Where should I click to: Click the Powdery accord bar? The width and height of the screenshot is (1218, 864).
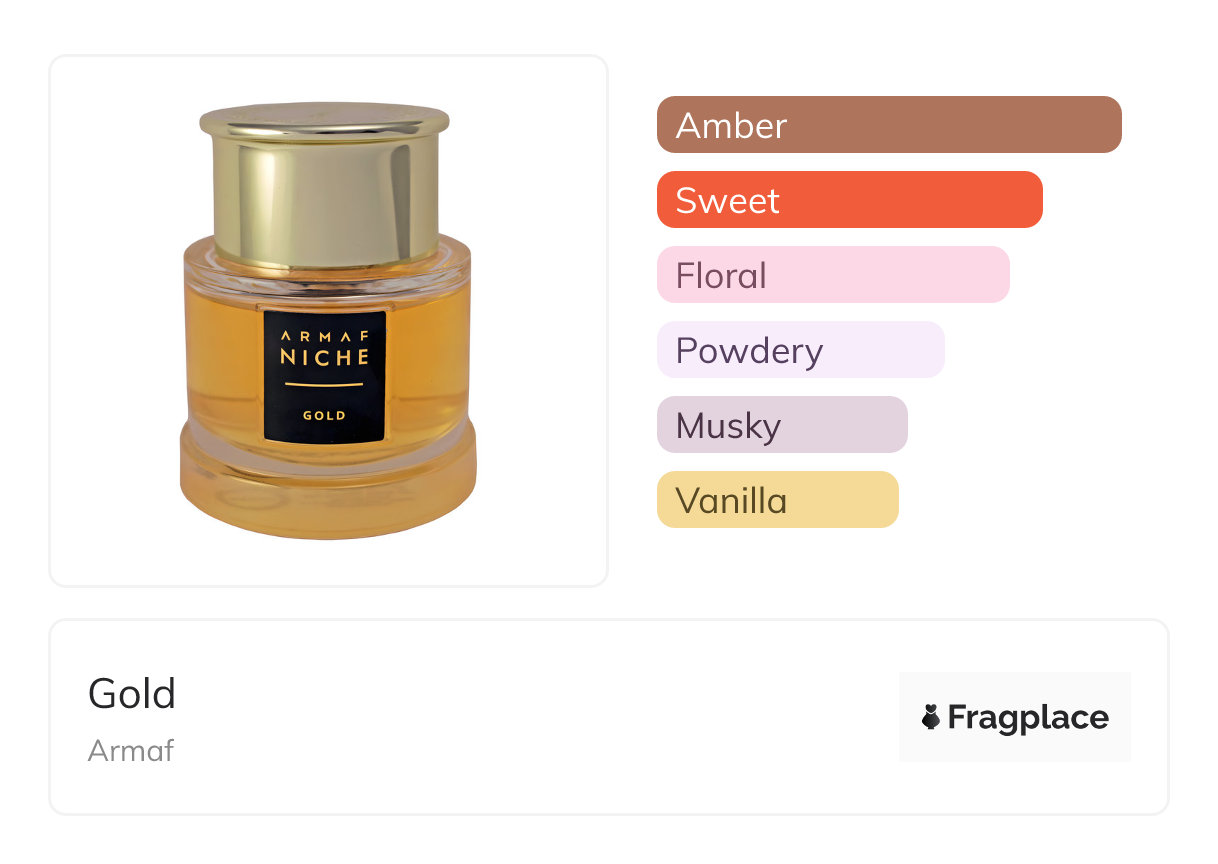[801, 349]
